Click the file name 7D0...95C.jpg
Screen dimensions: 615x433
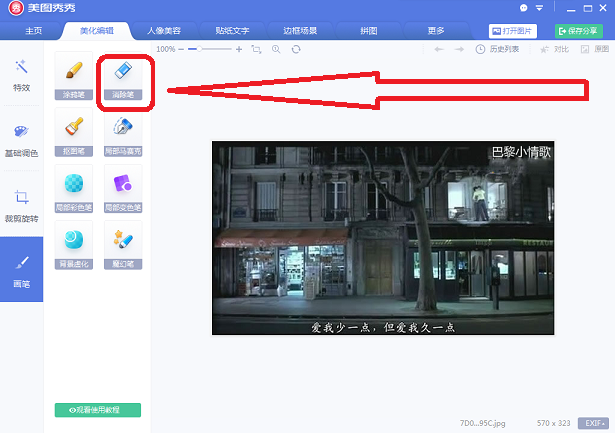(482, 423)
